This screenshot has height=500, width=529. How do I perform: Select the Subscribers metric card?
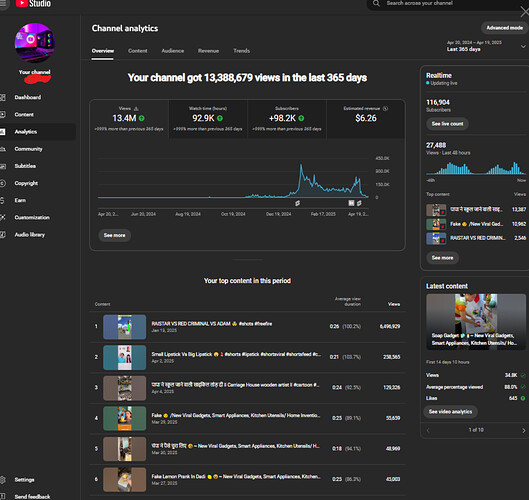tap(287, 119)
